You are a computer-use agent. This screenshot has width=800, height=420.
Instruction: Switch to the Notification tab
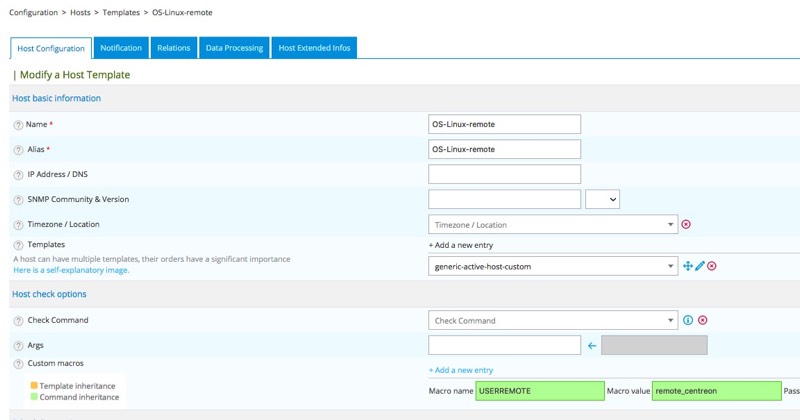121,48
